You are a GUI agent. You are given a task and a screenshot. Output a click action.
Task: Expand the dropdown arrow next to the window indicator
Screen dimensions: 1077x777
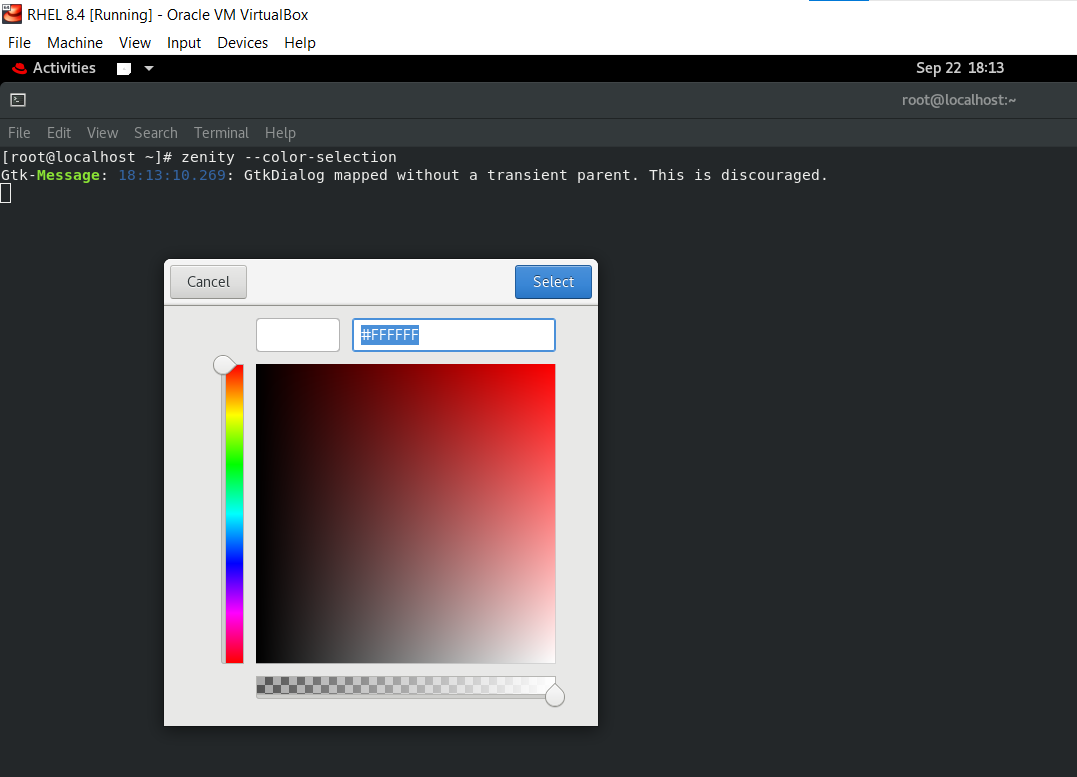point(148,68)
